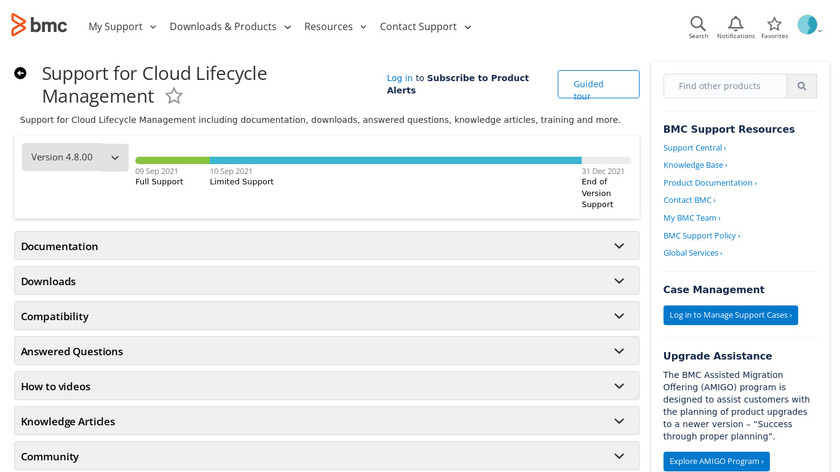This screenshot has height=472, width=840.
Task: Expand the Knowledge Articles section
Action: coord(327,421)
